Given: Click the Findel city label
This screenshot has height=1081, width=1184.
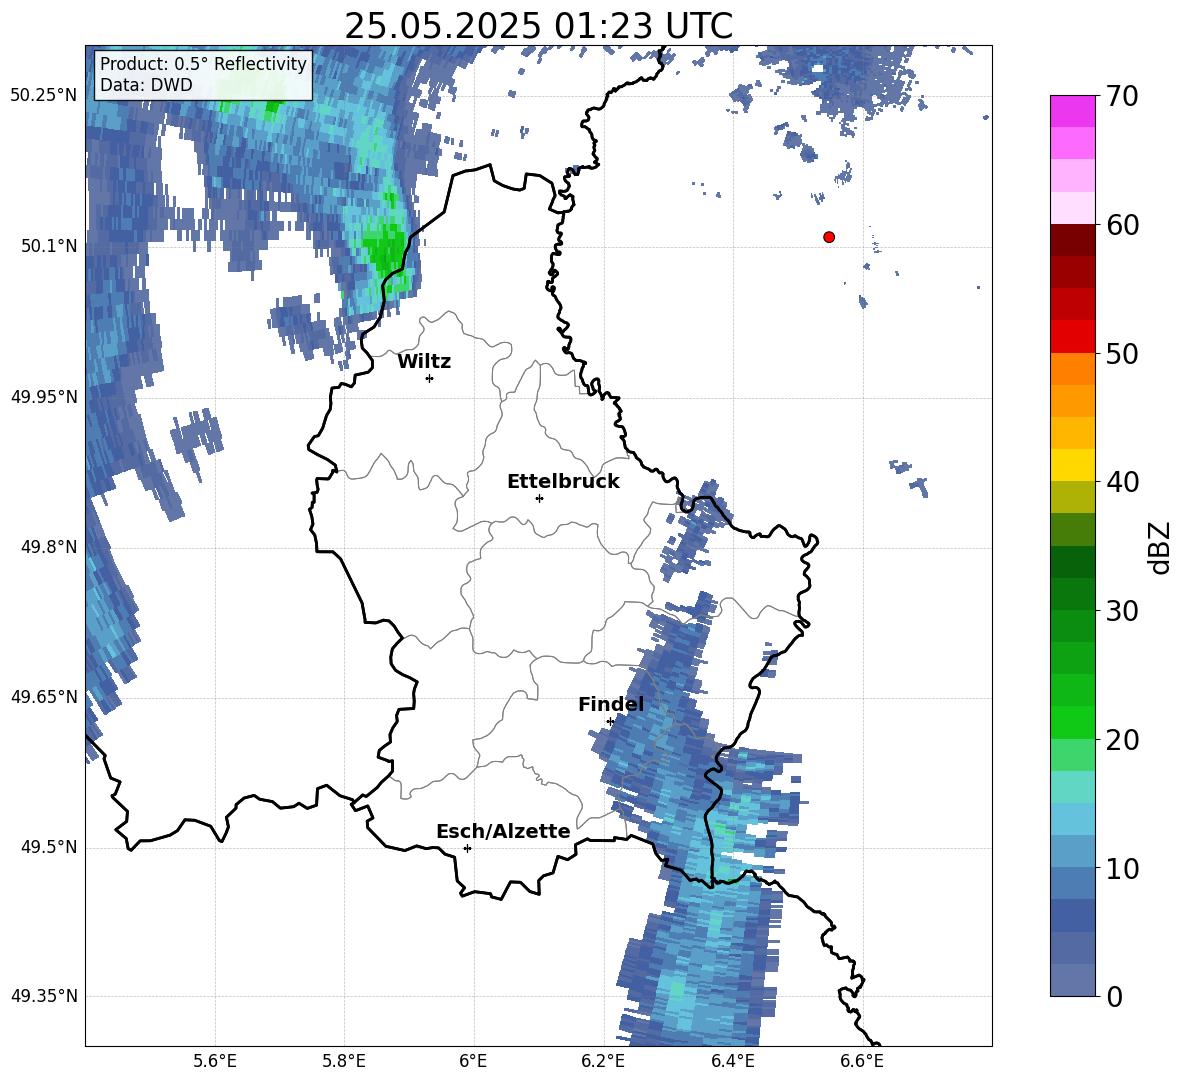Looking at the screenshot, I should (x=611, y=704).
